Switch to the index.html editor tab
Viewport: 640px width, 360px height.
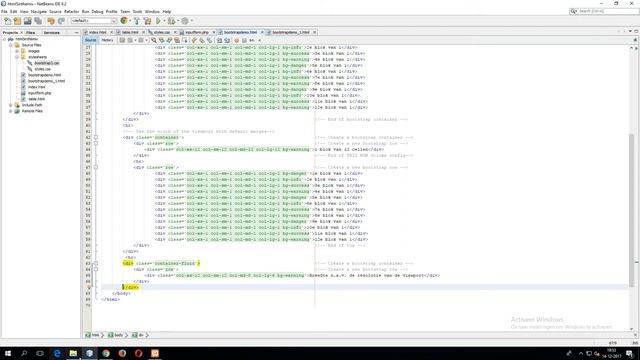coord(98,32)
